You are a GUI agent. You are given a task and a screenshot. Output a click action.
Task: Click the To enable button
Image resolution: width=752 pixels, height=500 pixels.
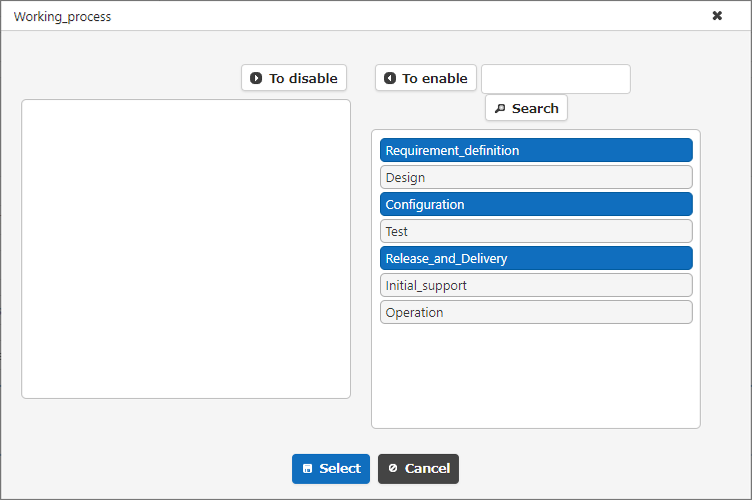point(426,78)
